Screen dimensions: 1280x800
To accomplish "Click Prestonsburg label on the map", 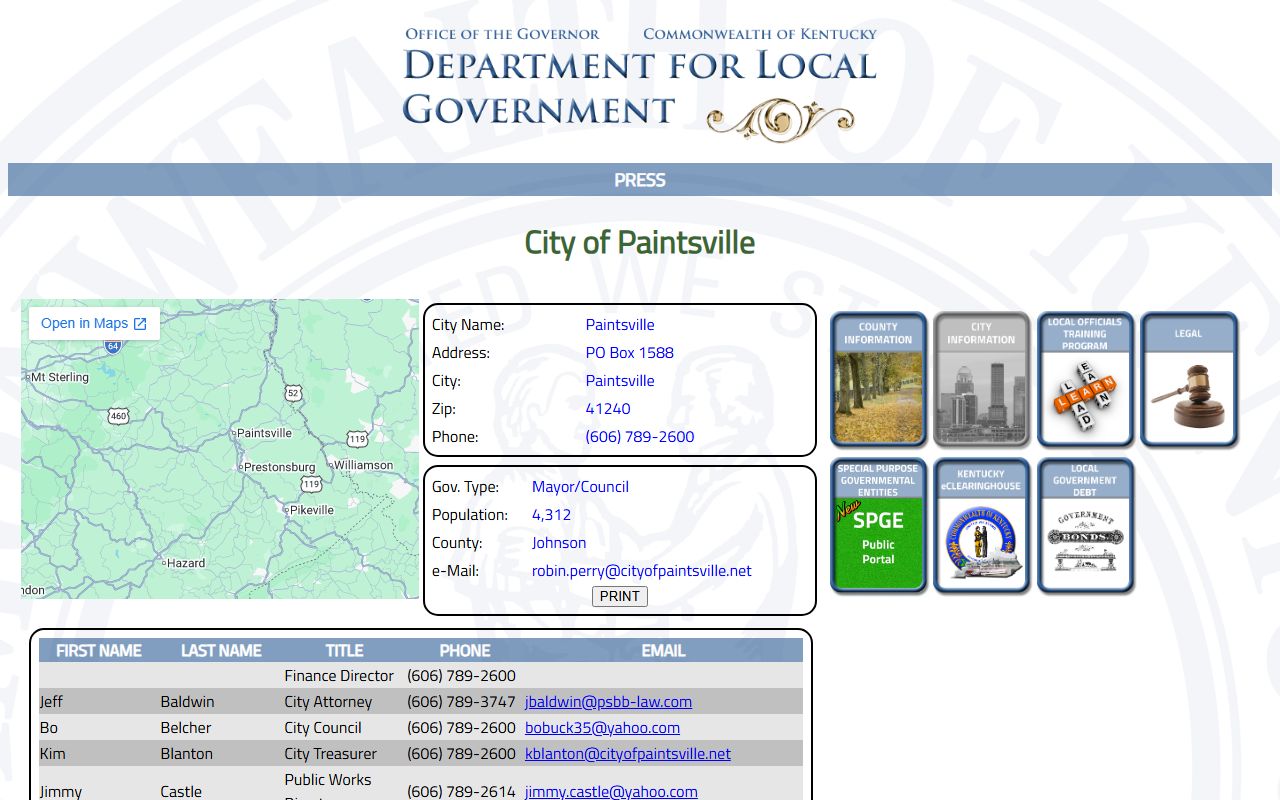I will coord(280,467).
